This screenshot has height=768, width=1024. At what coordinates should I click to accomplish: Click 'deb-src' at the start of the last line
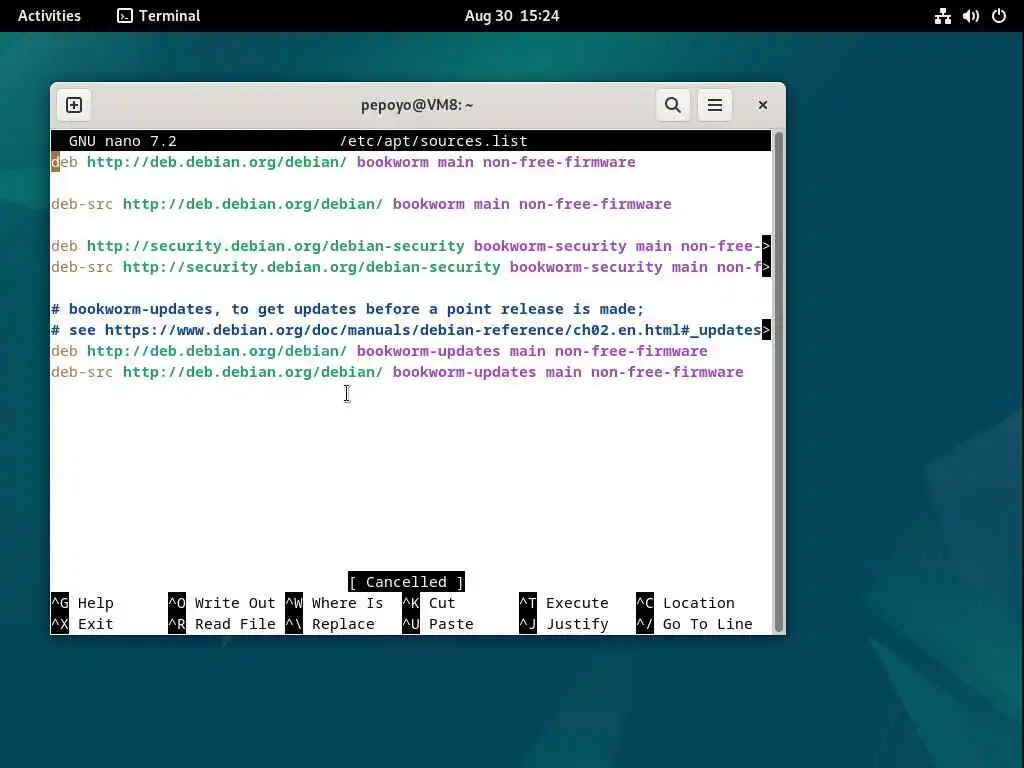82,372
